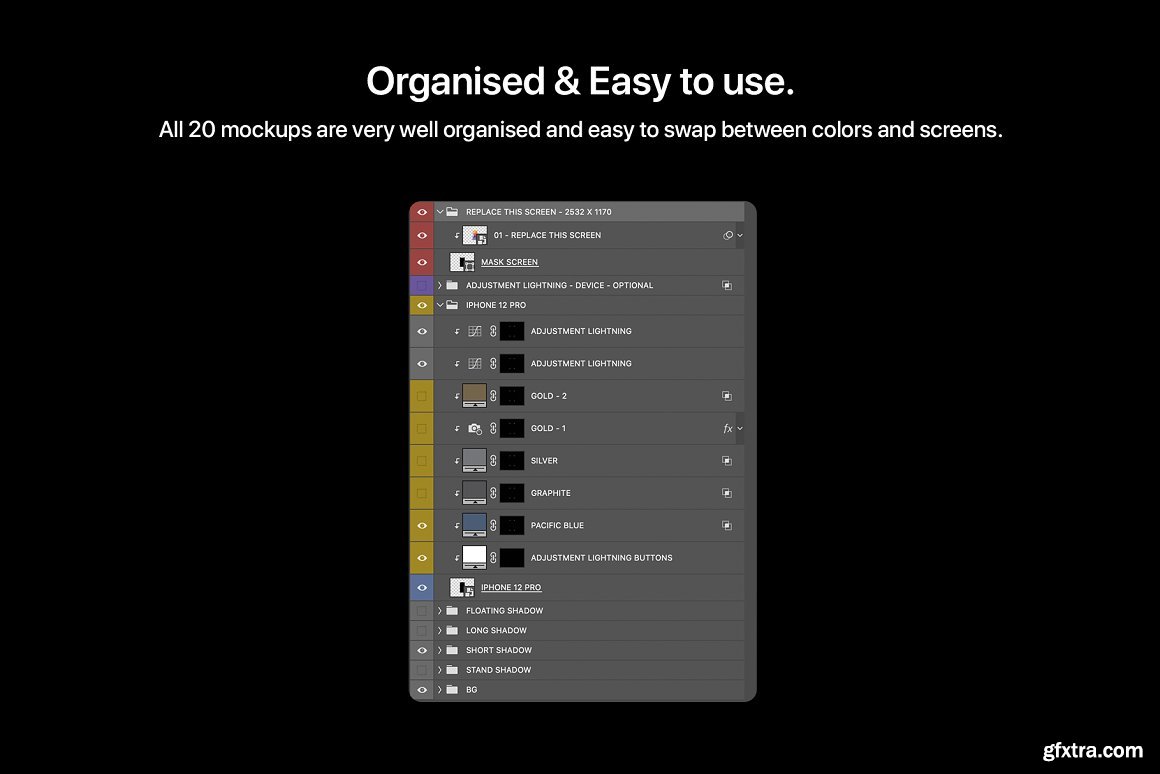Collapse the IPHONE 12 PRO layer group
Screen dimensions: 1160x774
point(440,305)
